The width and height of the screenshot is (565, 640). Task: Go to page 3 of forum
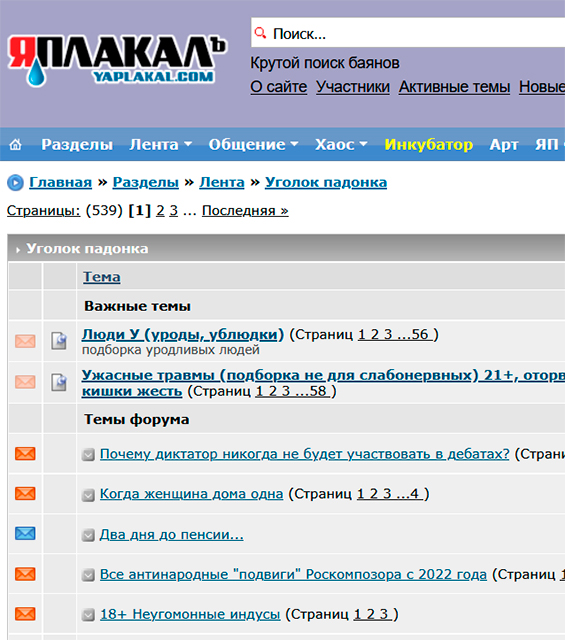(174, 211)
